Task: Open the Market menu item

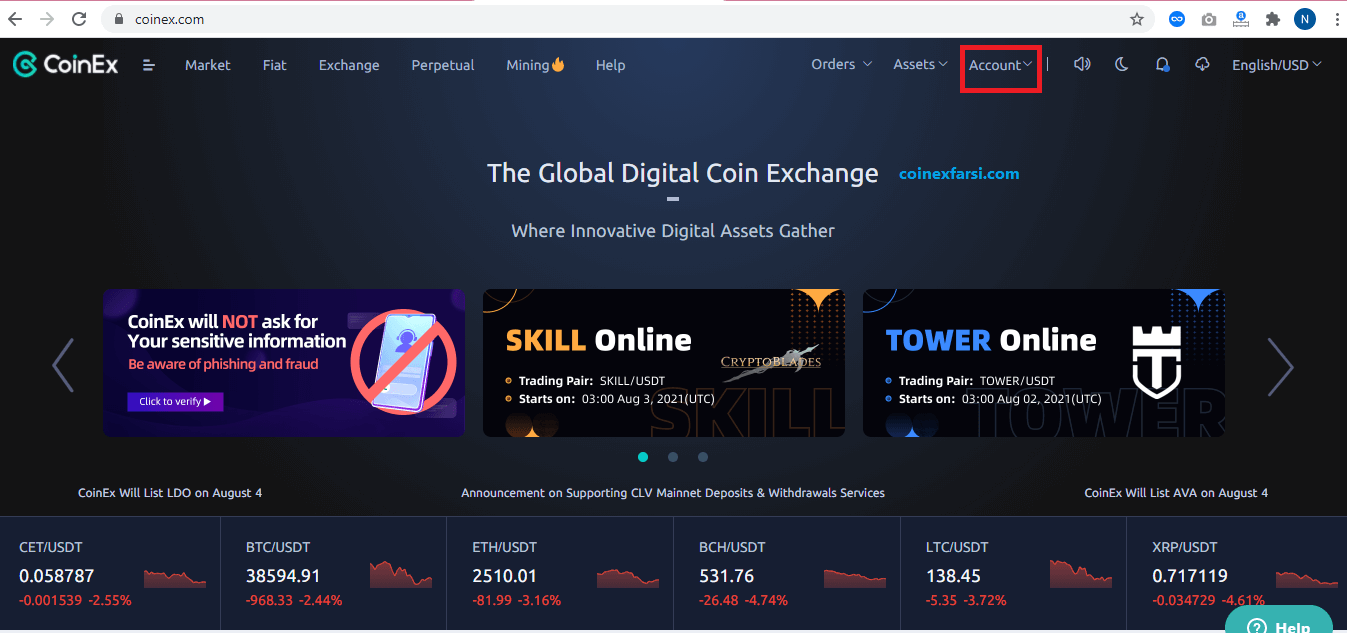Action: (207, 65)
